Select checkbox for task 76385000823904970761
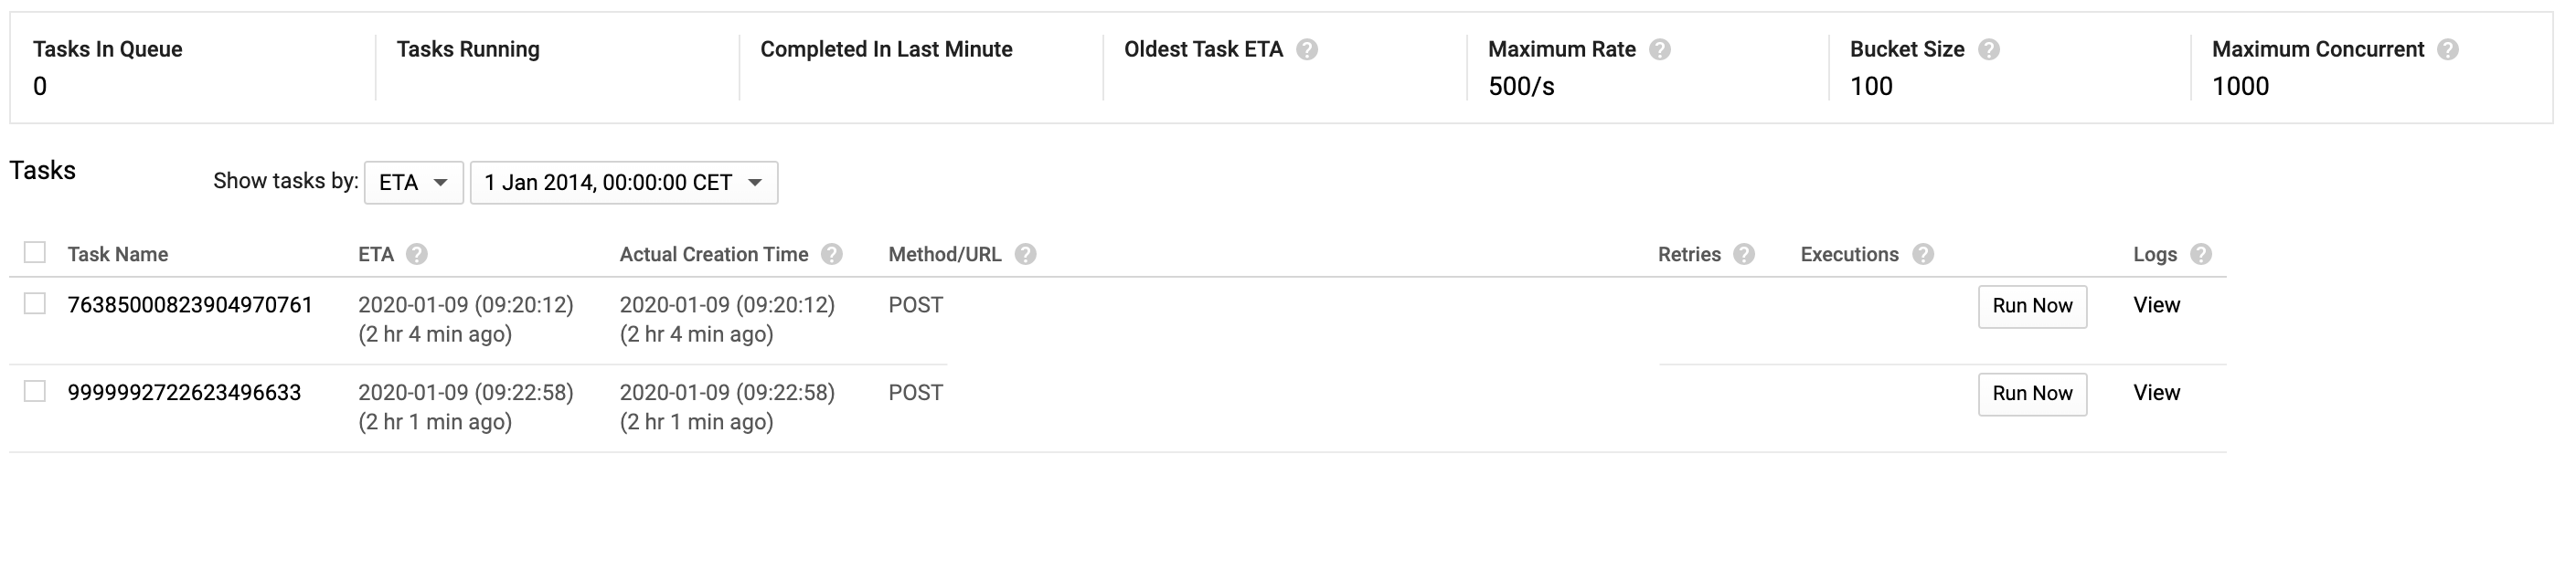The image size is (2576, 581). pos(35,304)
